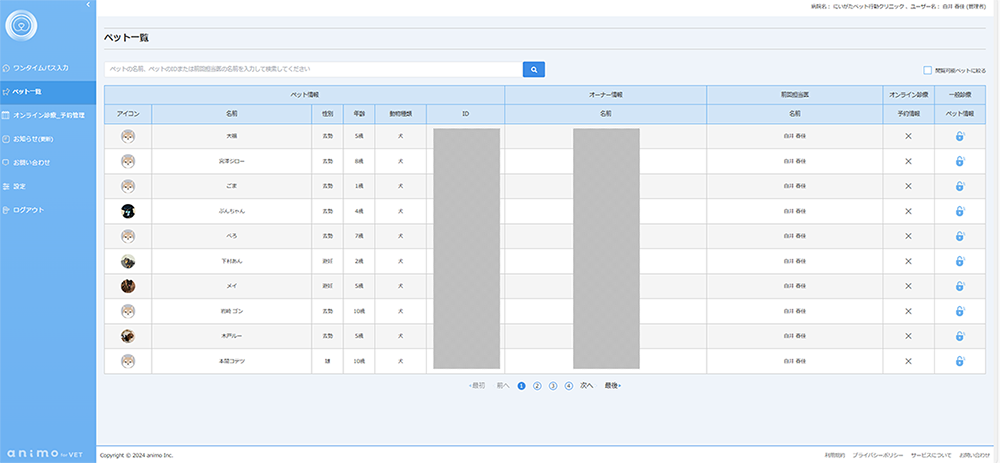Click pet avatar icon for ぶんちゃん
Viewport: 1000px width, 463px height.
pos(128,211)
